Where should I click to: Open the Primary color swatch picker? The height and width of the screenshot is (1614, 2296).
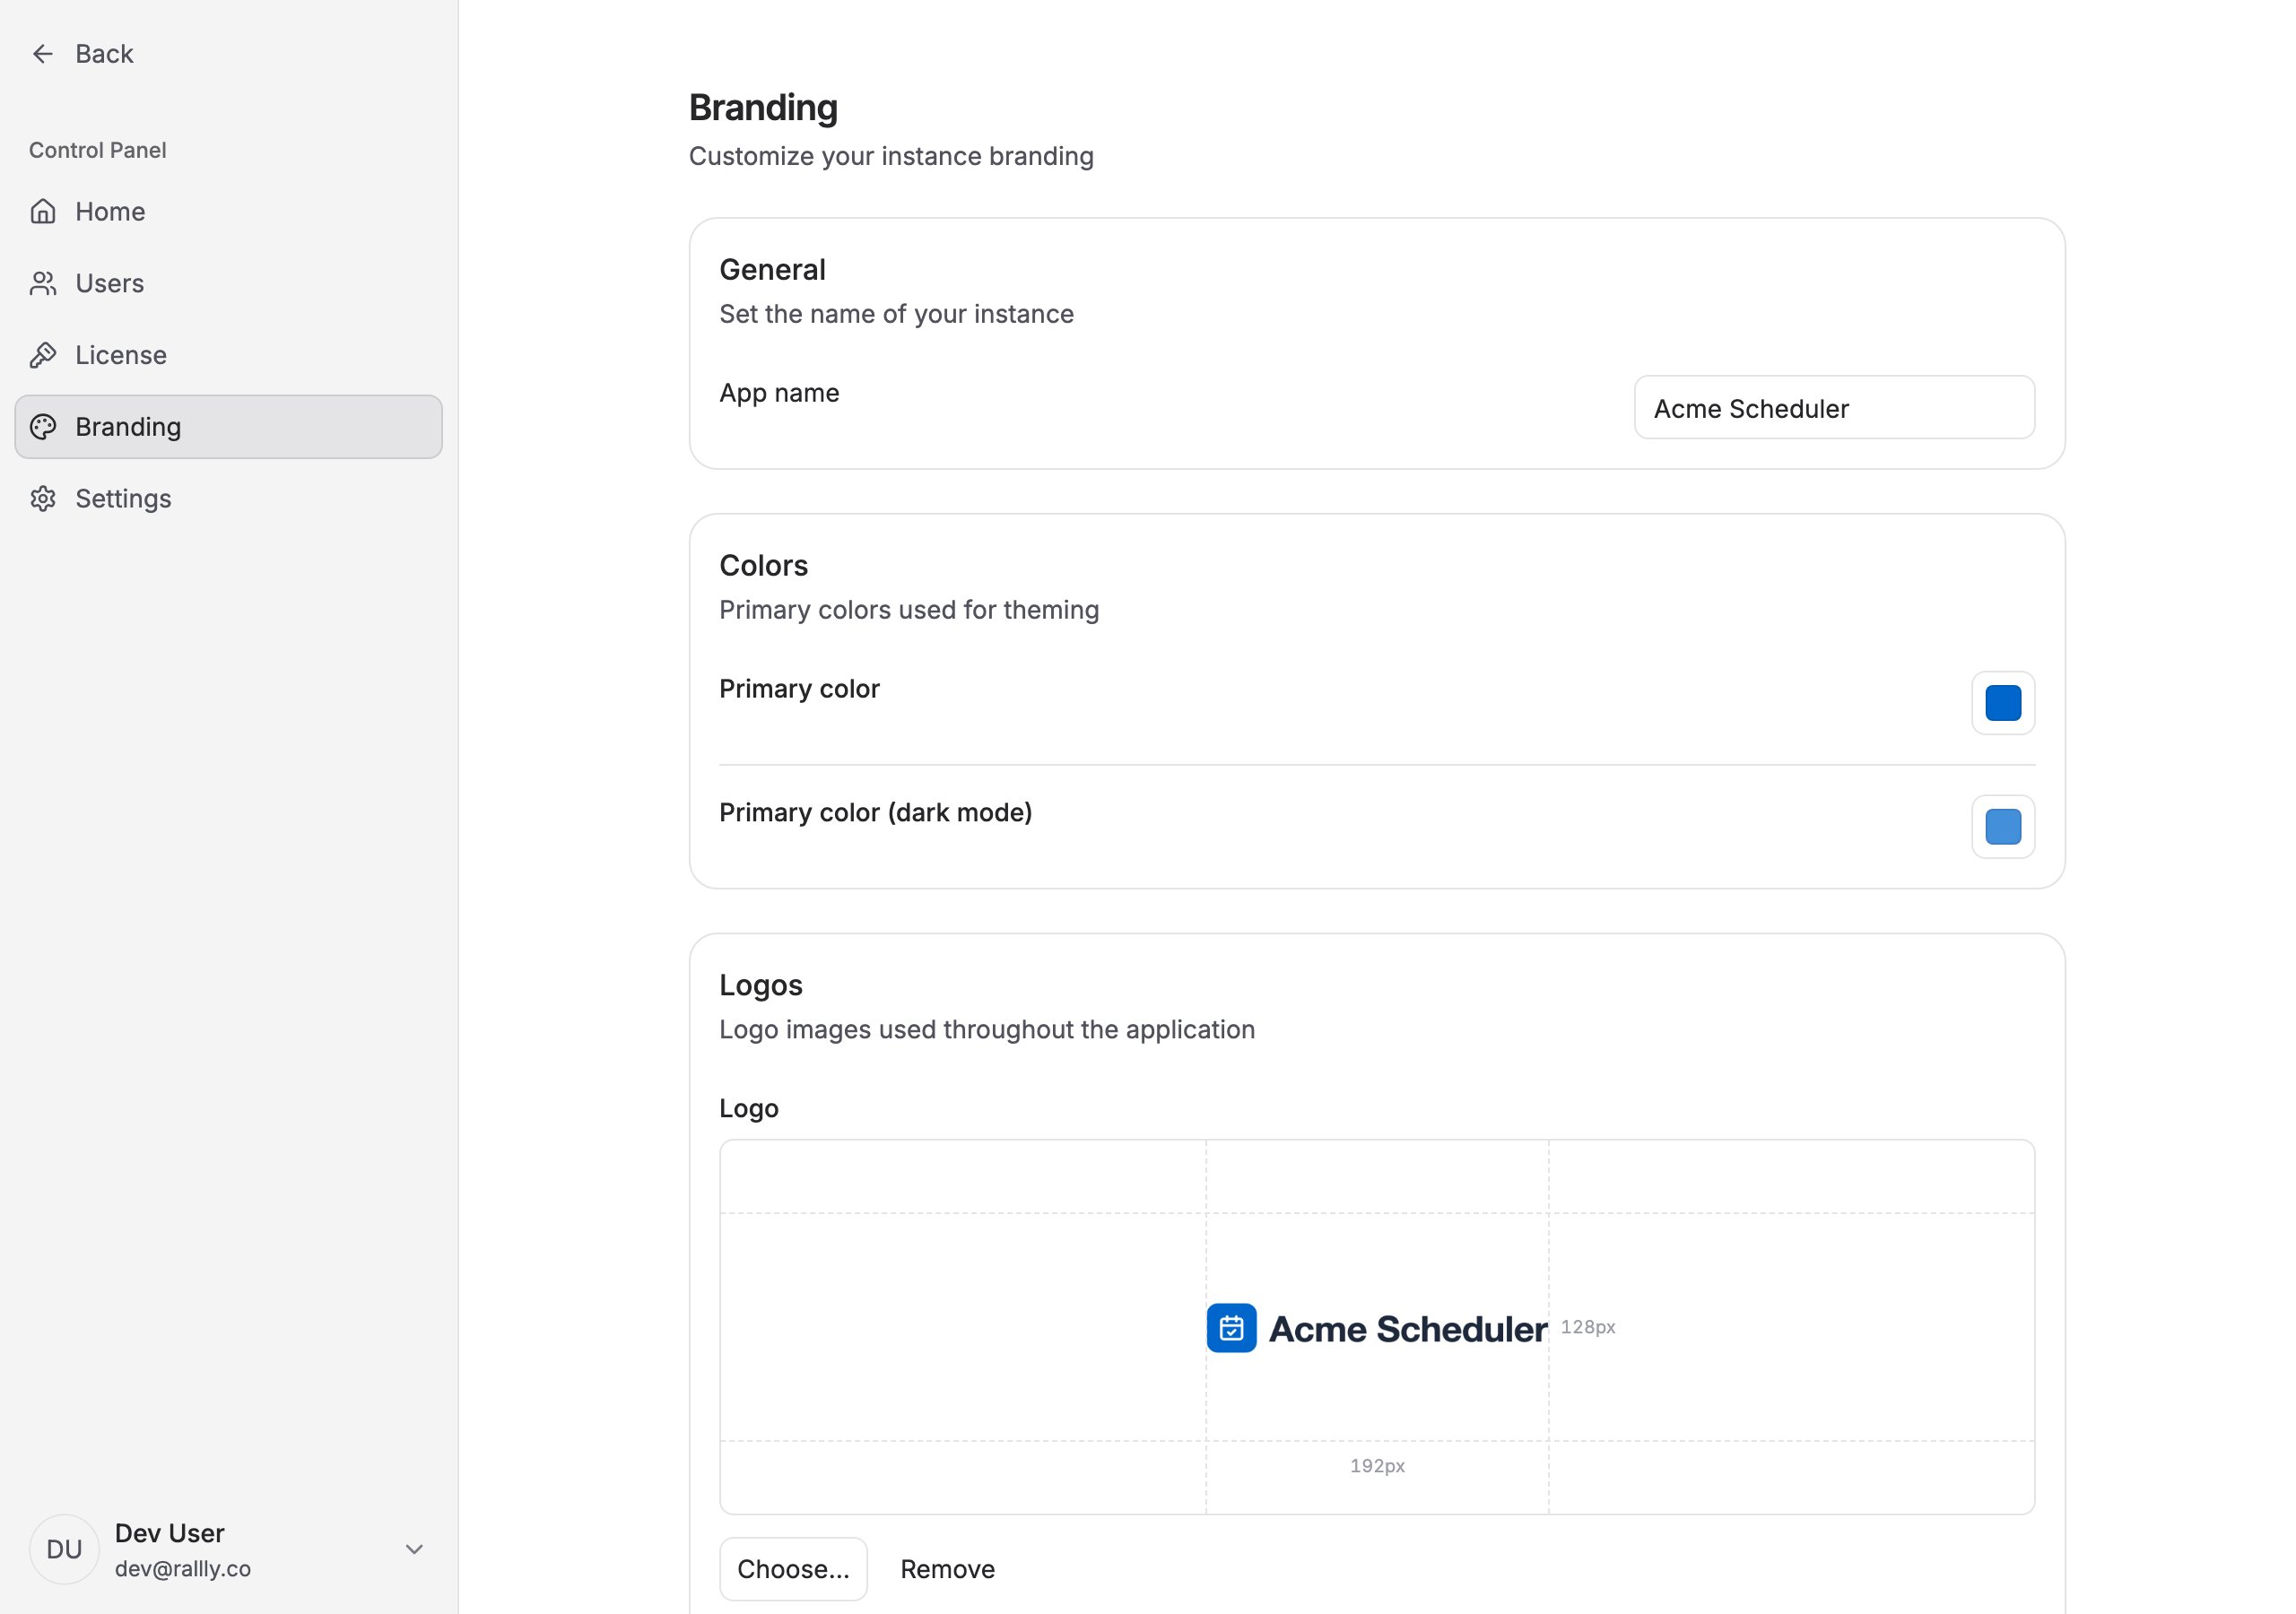2003,703
